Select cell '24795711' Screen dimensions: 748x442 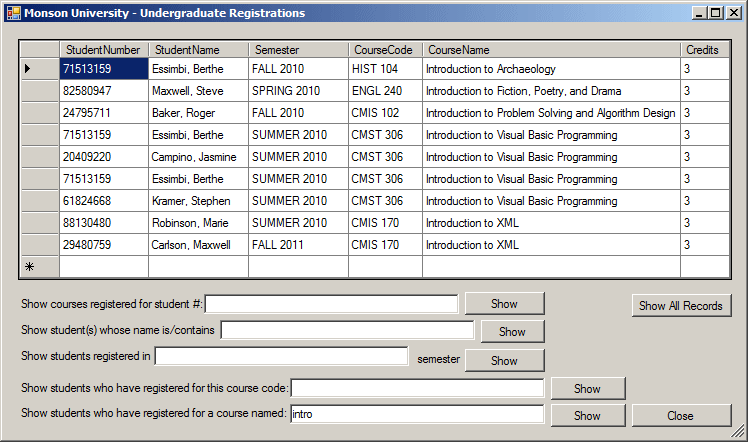104,113
